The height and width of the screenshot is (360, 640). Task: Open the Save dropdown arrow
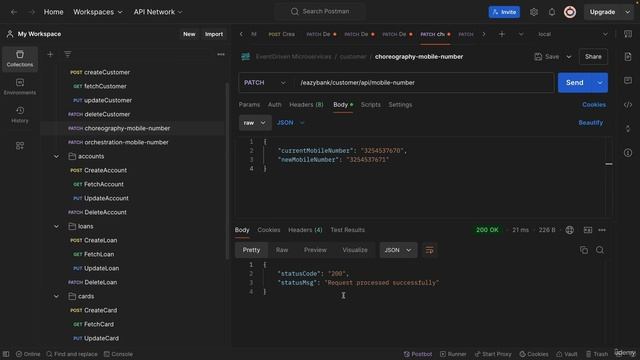point(569,57)
